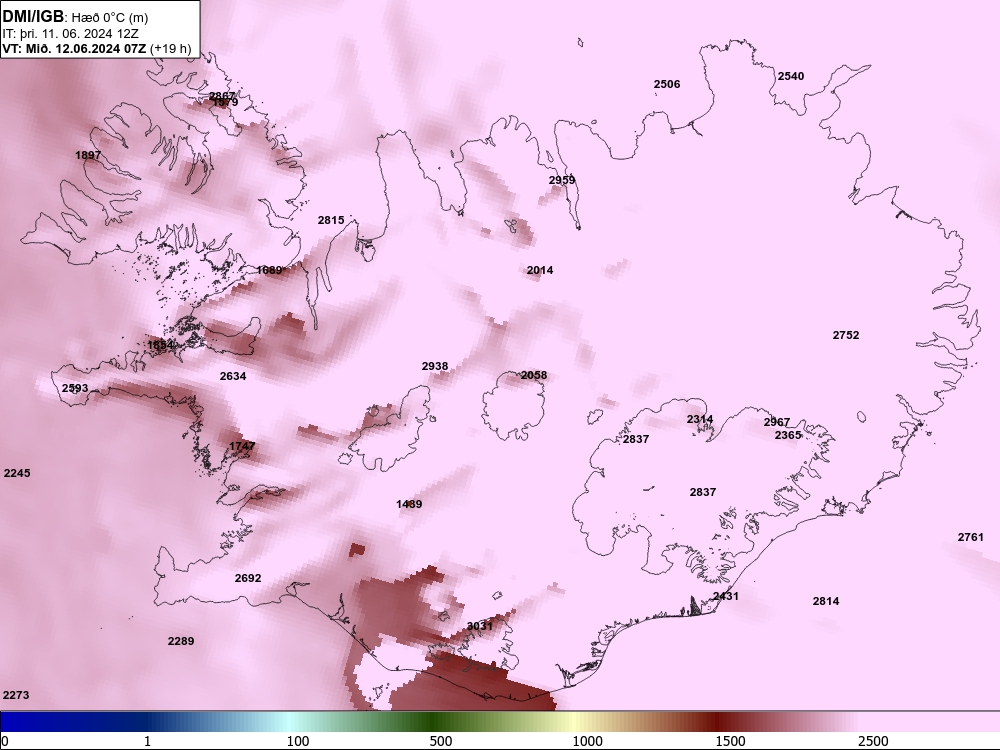
Task: Click the VT: Mið. 12.06.2024 07Z line
Action: click(75, 48)
